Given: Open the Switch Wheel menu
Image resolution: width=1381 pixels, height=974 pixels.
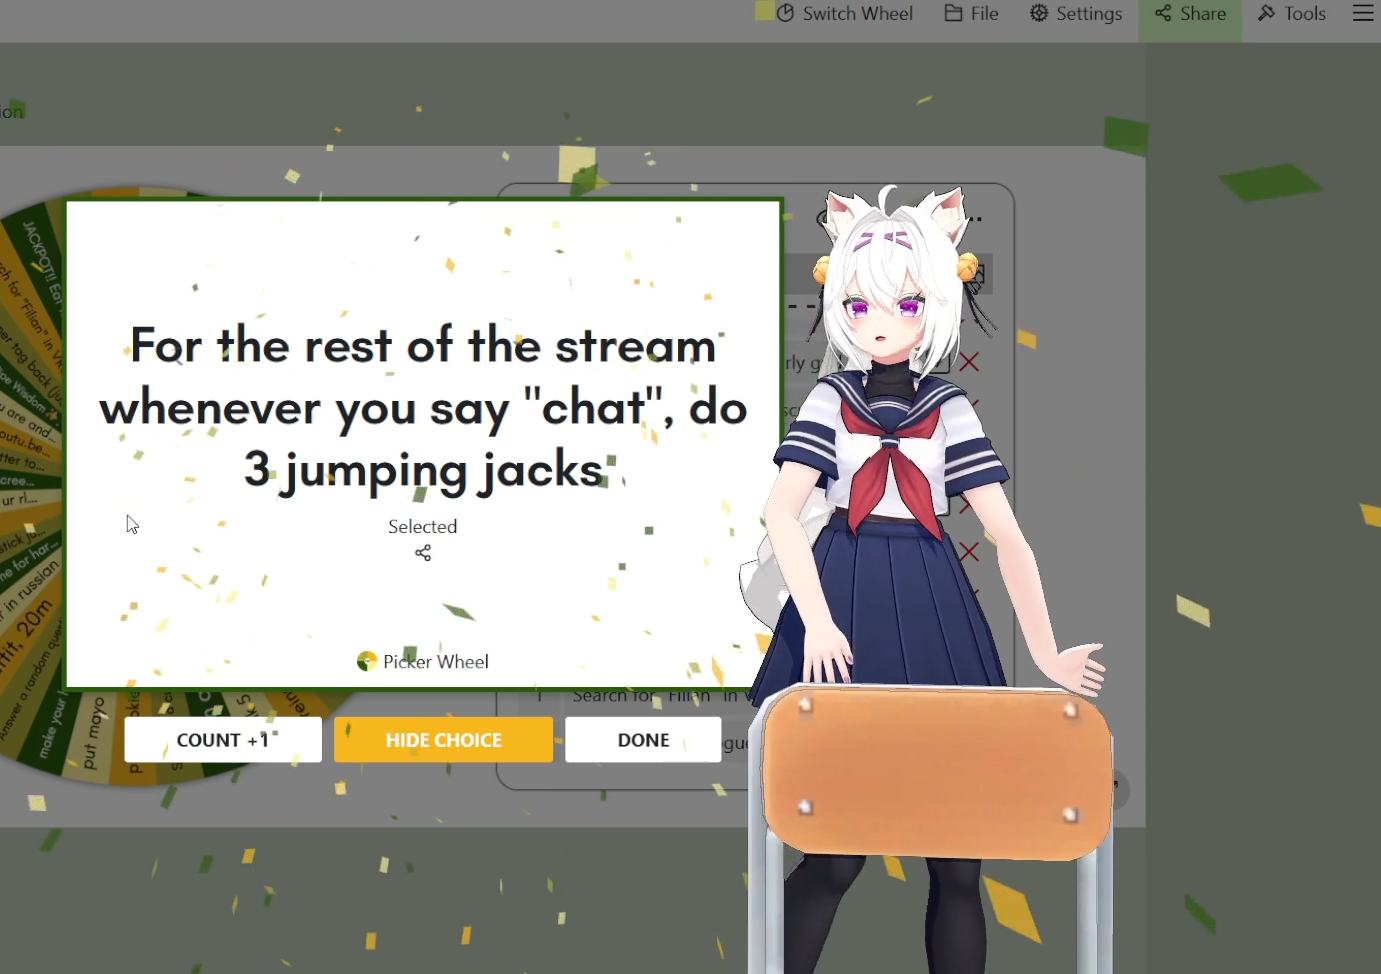Looking at the screenshot, I should 844,14.
